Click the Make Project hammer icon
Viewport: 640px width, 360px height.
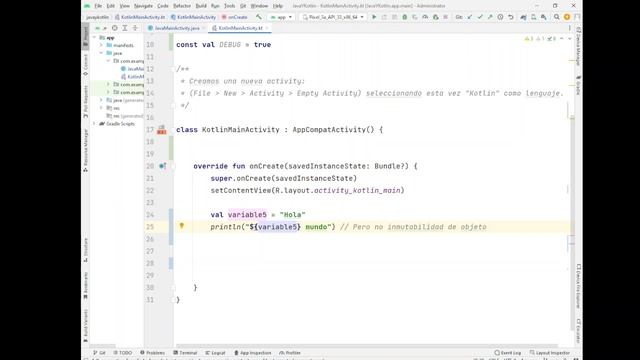[x=259, y=17]
